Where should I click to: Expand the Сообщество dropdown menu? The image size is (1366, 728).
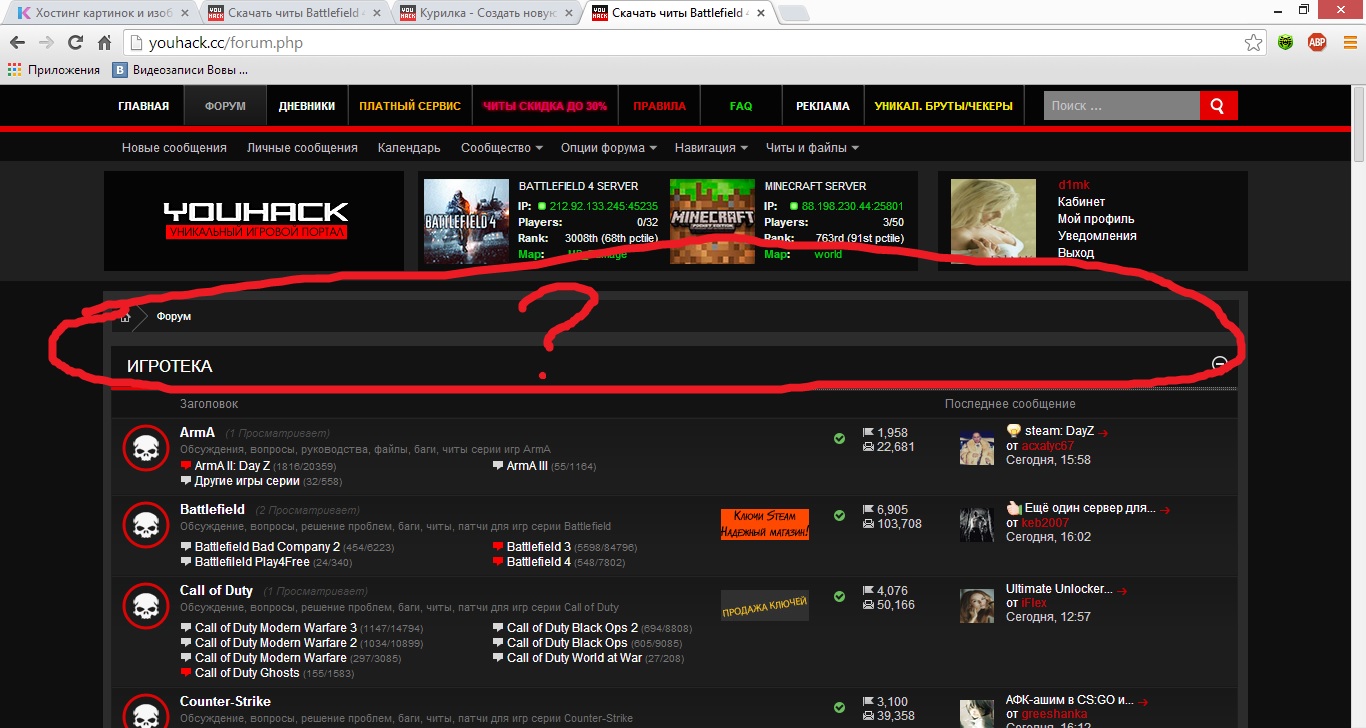[x=501, y=148]
